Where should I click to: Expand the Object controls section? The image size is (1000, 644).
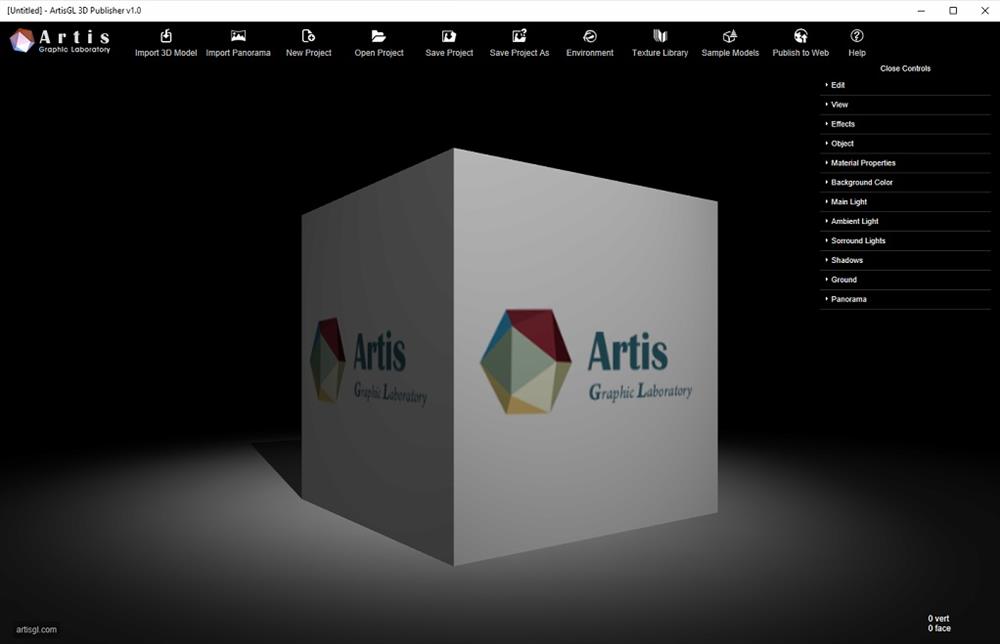coord(905,143)
